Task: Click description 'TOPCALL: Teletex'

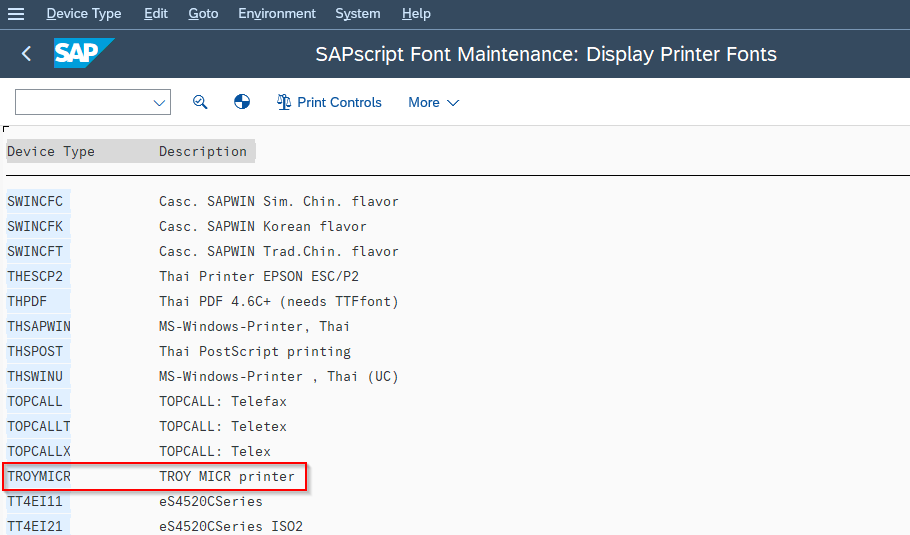Action: [223, 426]
